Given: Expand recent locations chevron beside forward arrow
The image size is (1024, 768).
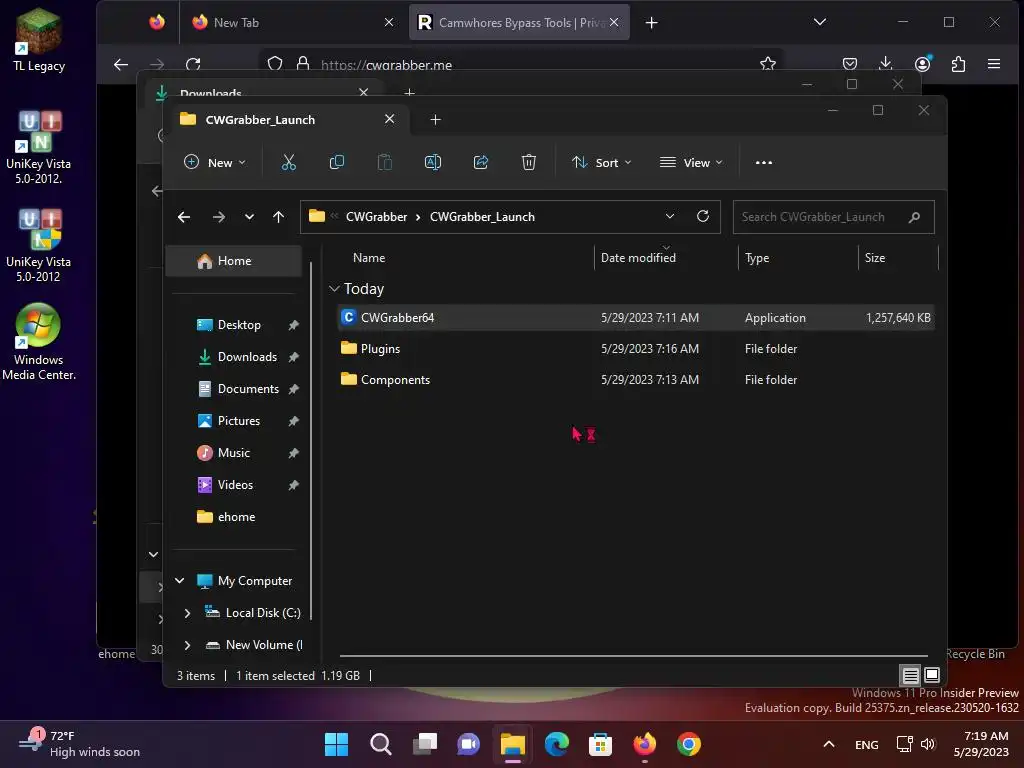Looking at the screenshot, I should (249, 217).
